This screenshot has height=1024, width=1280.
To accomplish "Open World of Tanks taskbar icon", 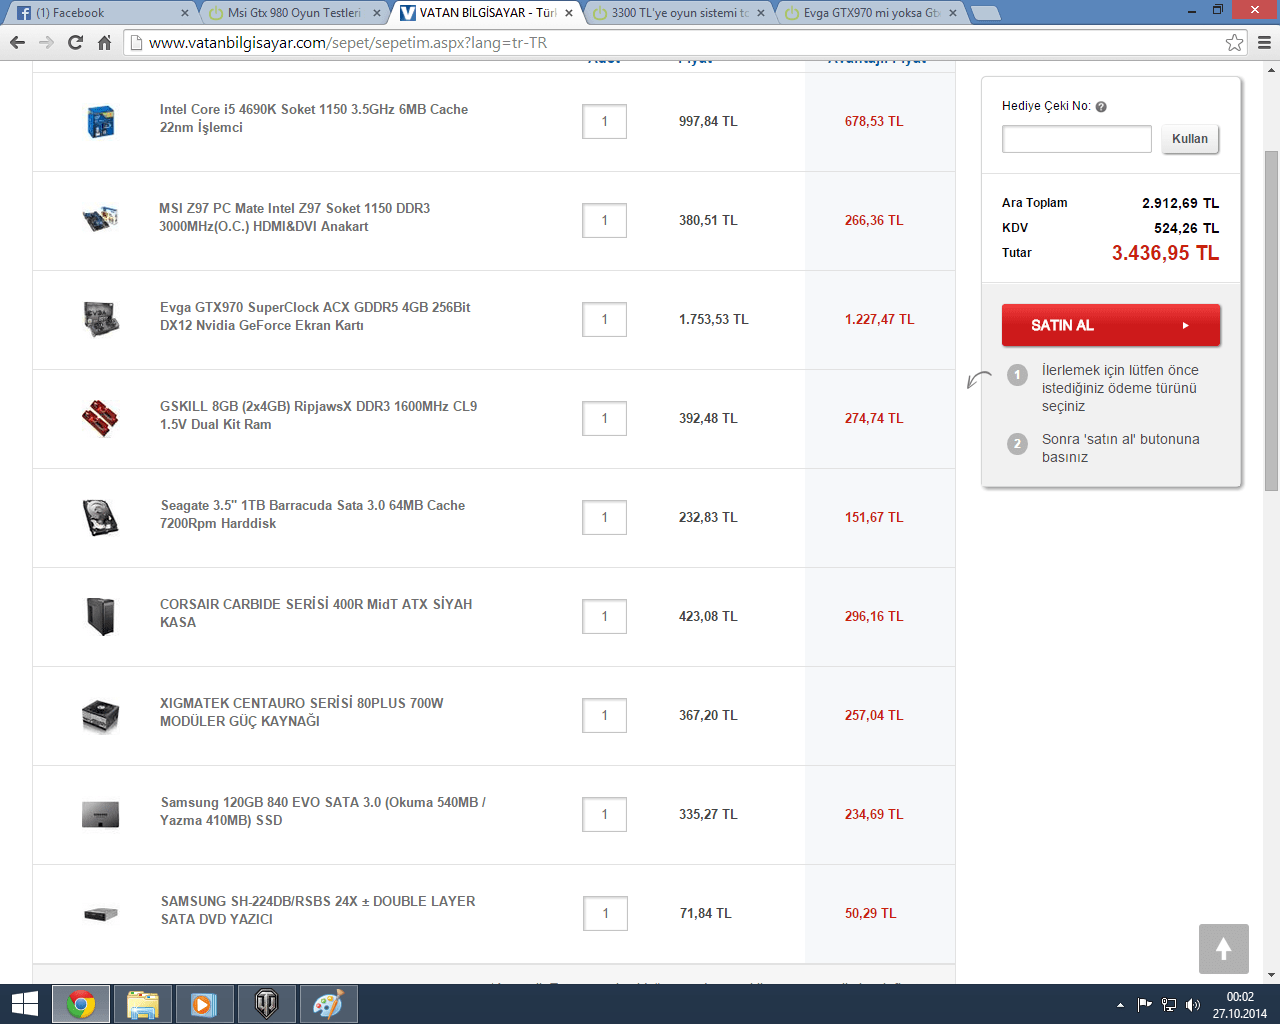I will pyautogui.click(x=267, y=1004).
